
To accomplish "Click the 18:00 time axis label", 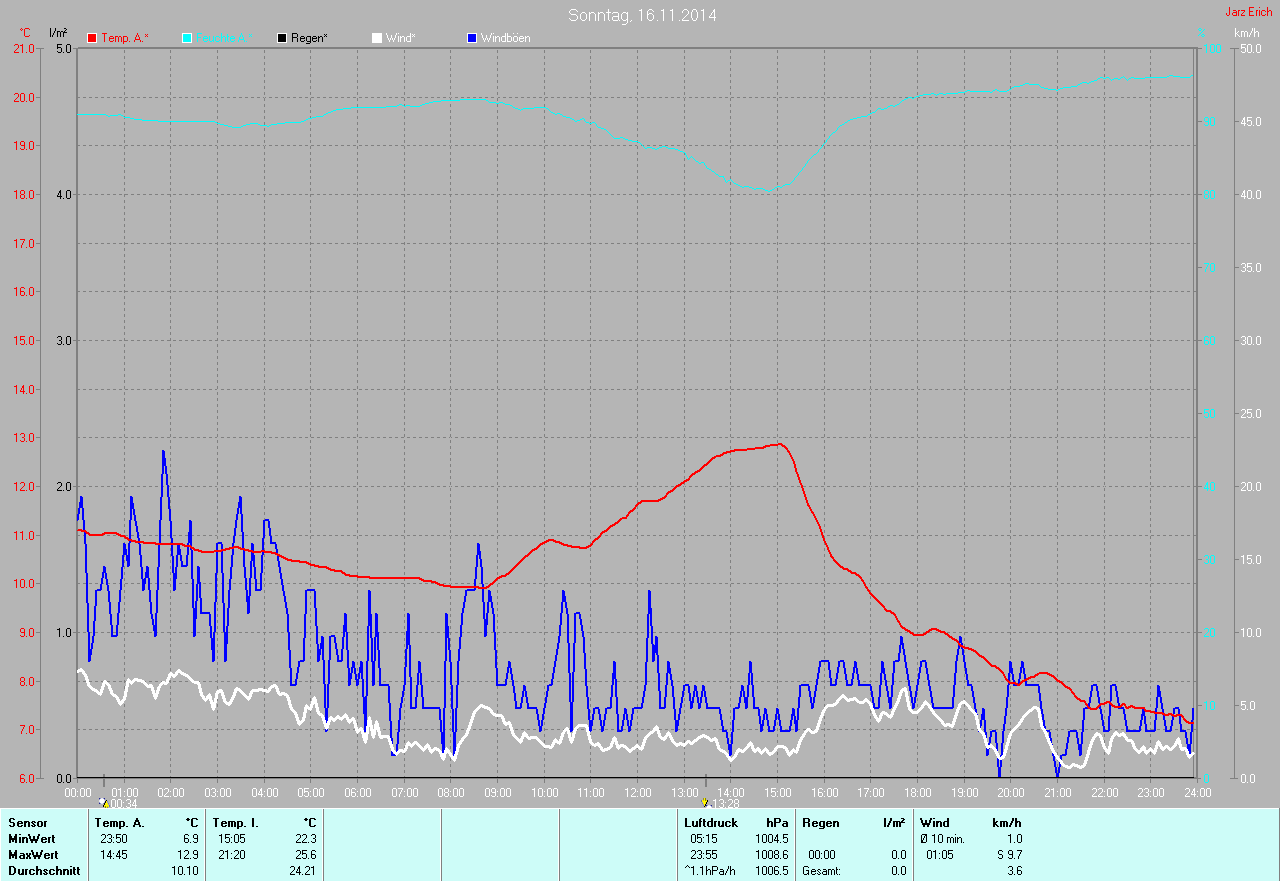I will pos(917,792).
